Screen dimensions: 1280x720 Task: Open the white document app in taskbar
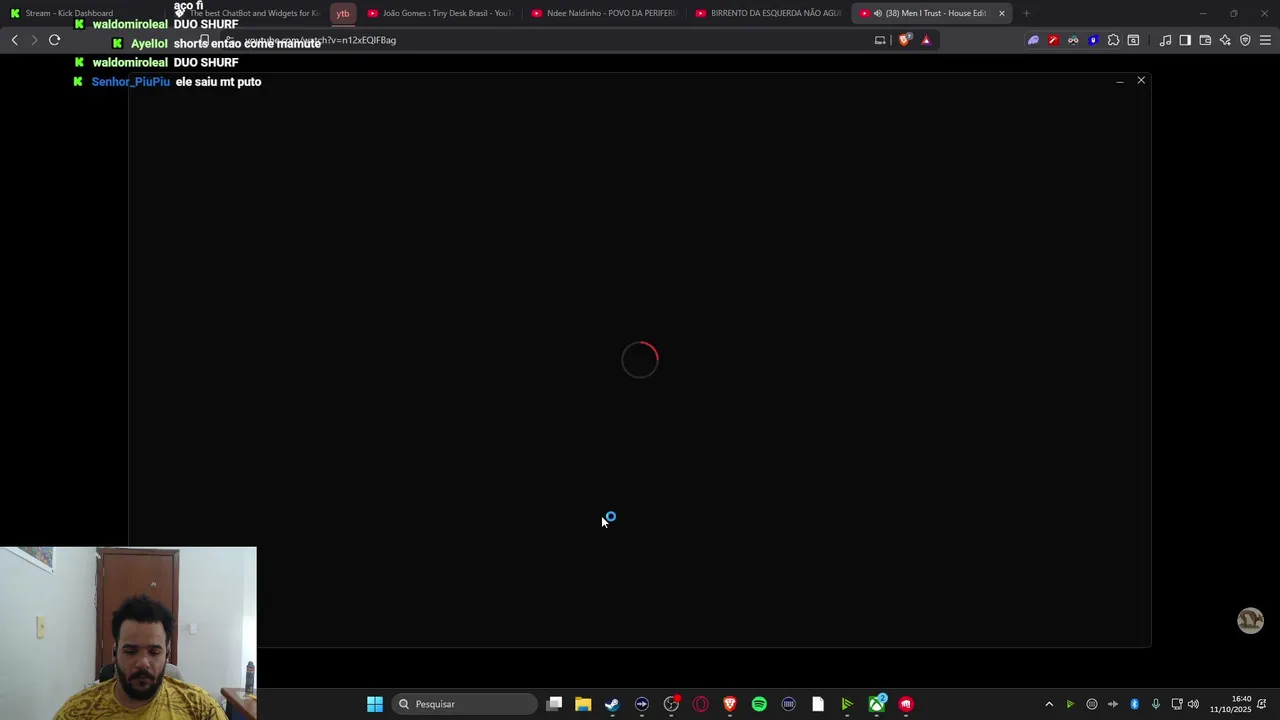[x=817, y=704]
